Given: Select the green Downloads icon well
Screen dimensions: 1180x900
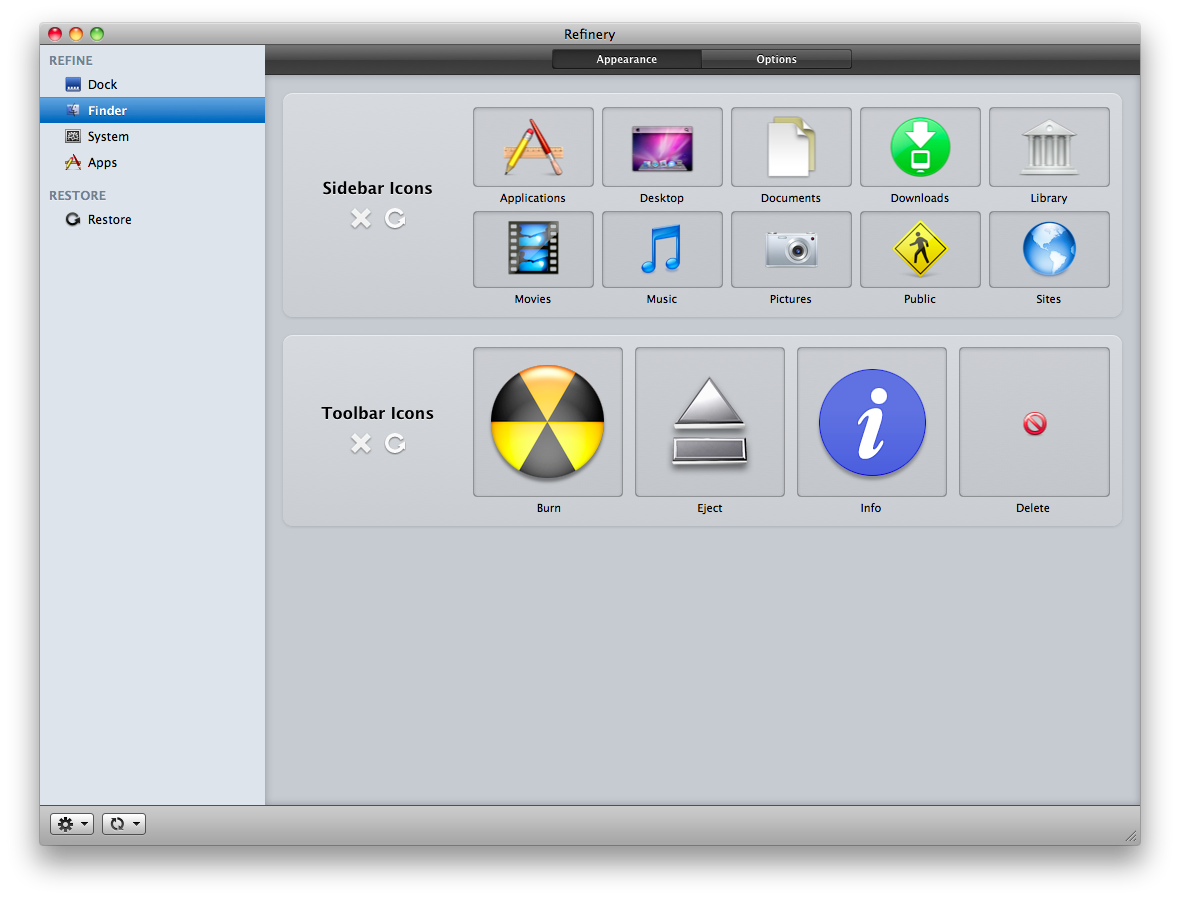Looking at the screenshot, I should 920,147.
